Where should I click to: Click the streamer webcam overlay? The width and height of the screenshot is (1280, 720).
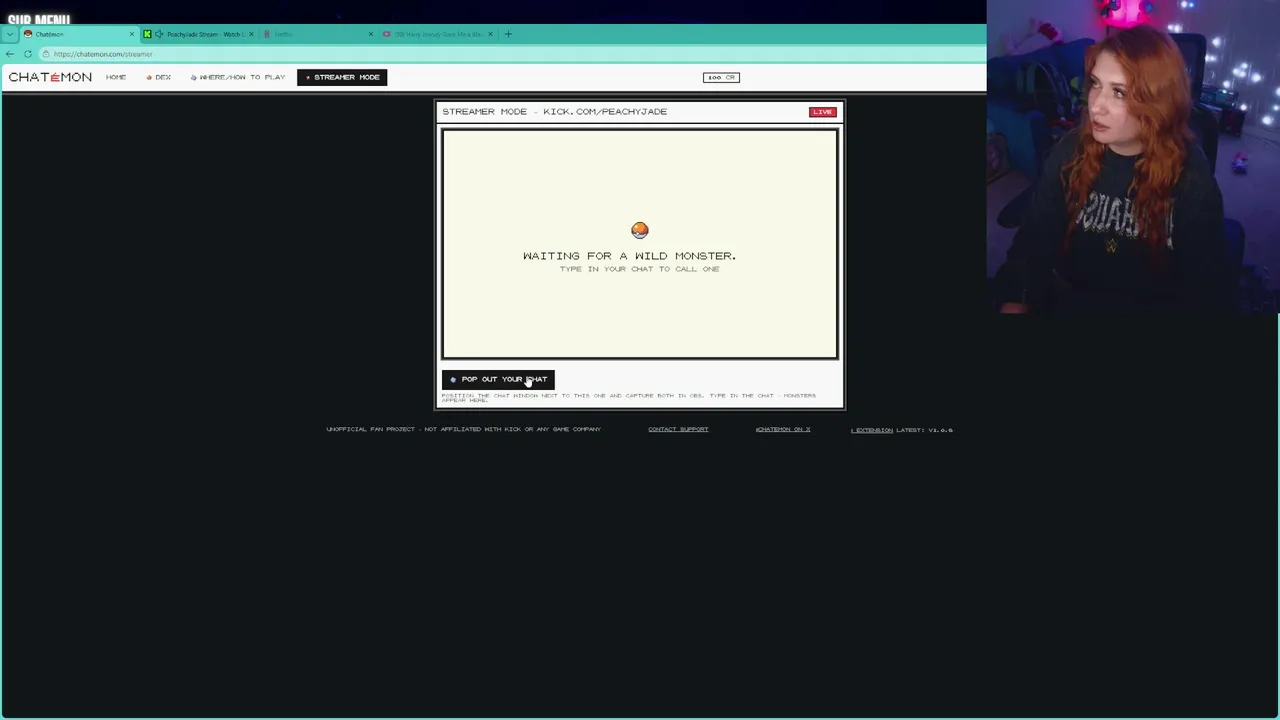pos(1133,157)
